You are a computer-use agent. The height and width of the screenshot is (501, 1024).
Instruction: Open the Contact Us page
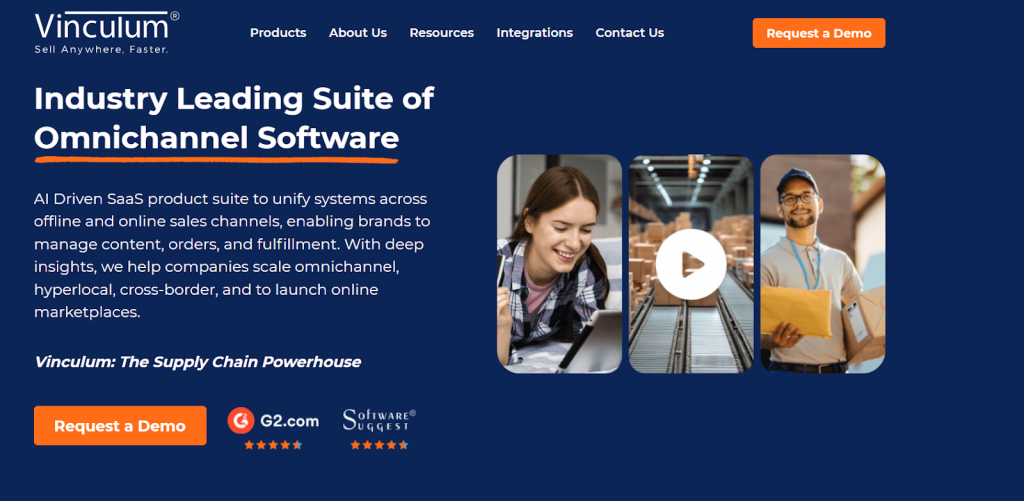(629, 33)
